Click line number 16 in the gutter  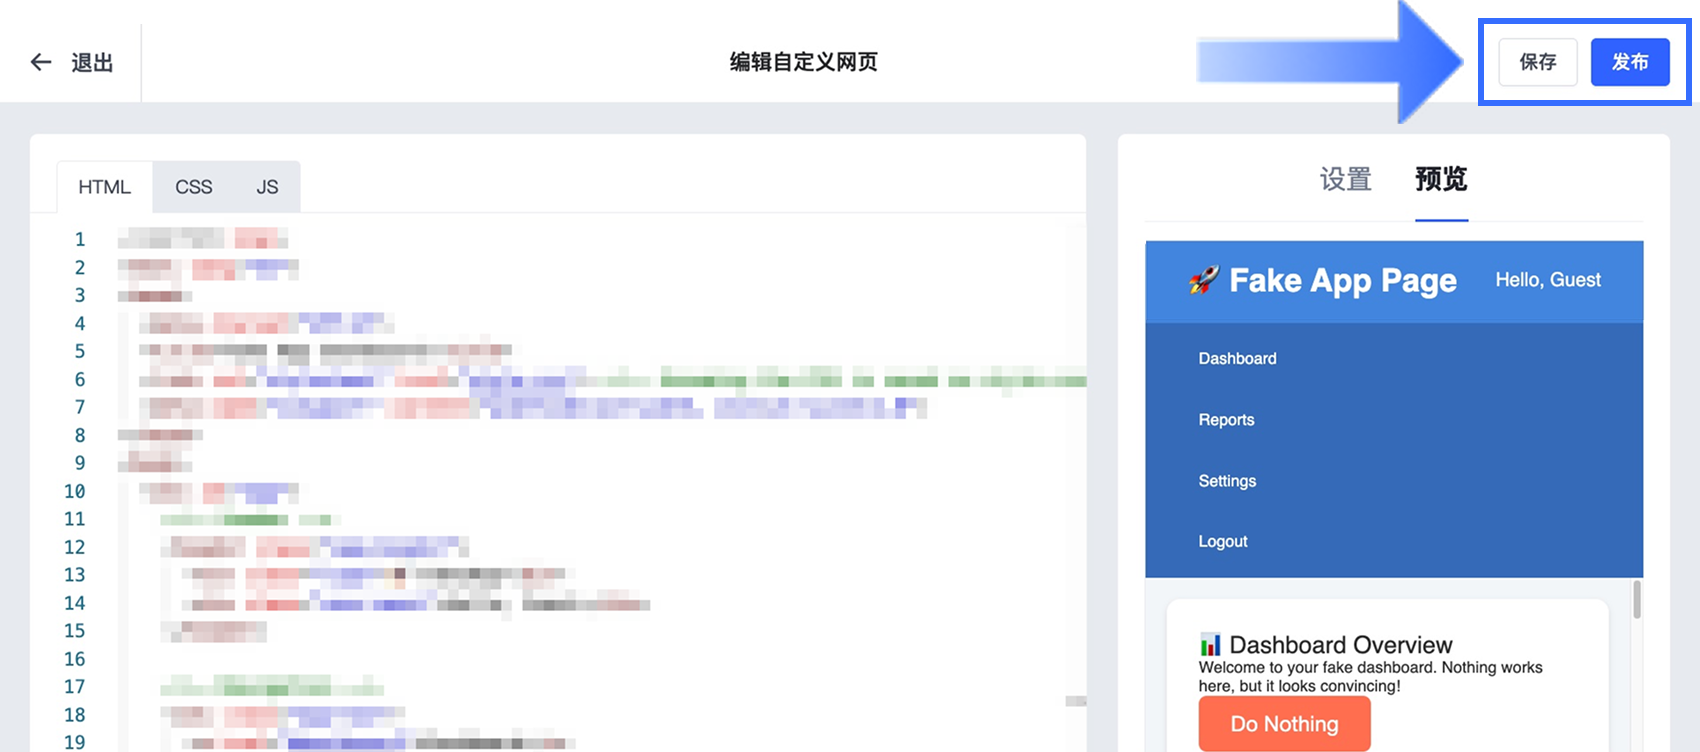pyautogui.click(x=75, y=659)
